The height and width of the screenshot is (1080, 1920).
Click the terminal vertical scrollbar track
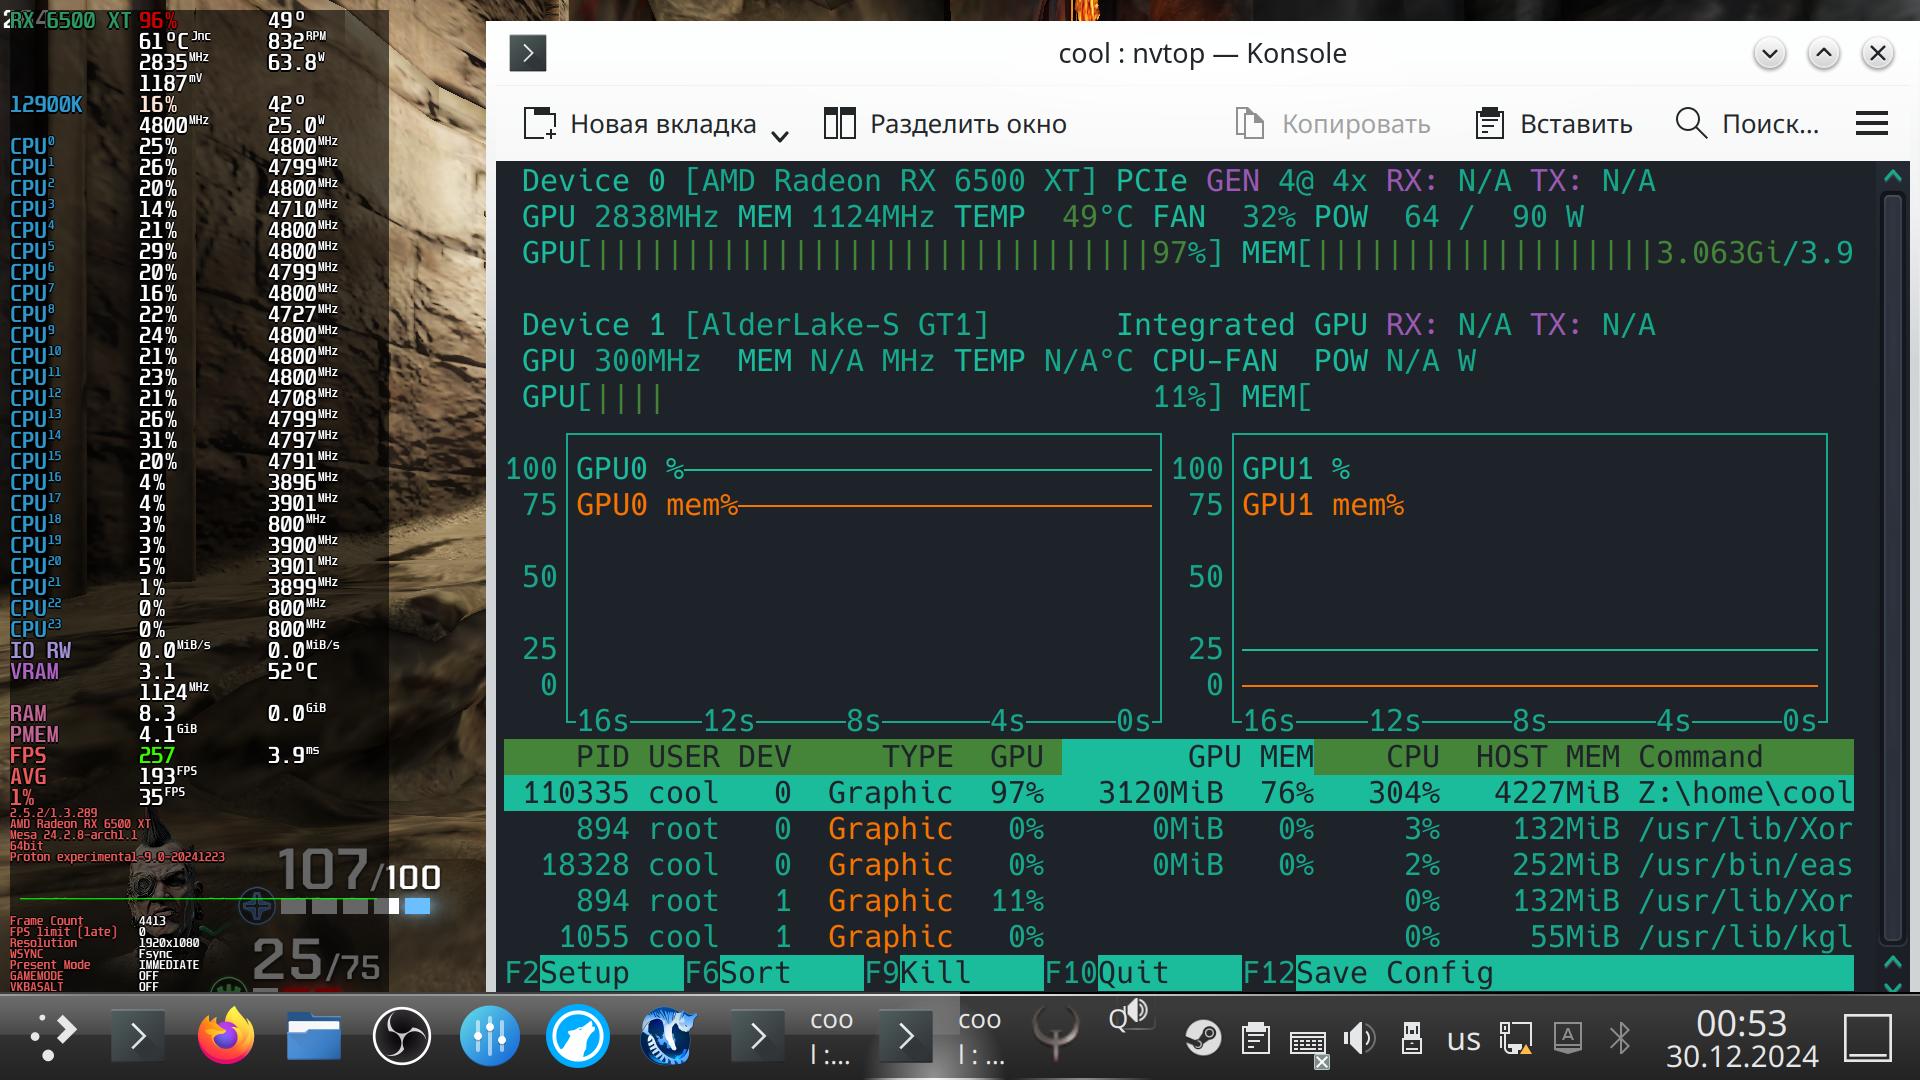pos(1892,568)
